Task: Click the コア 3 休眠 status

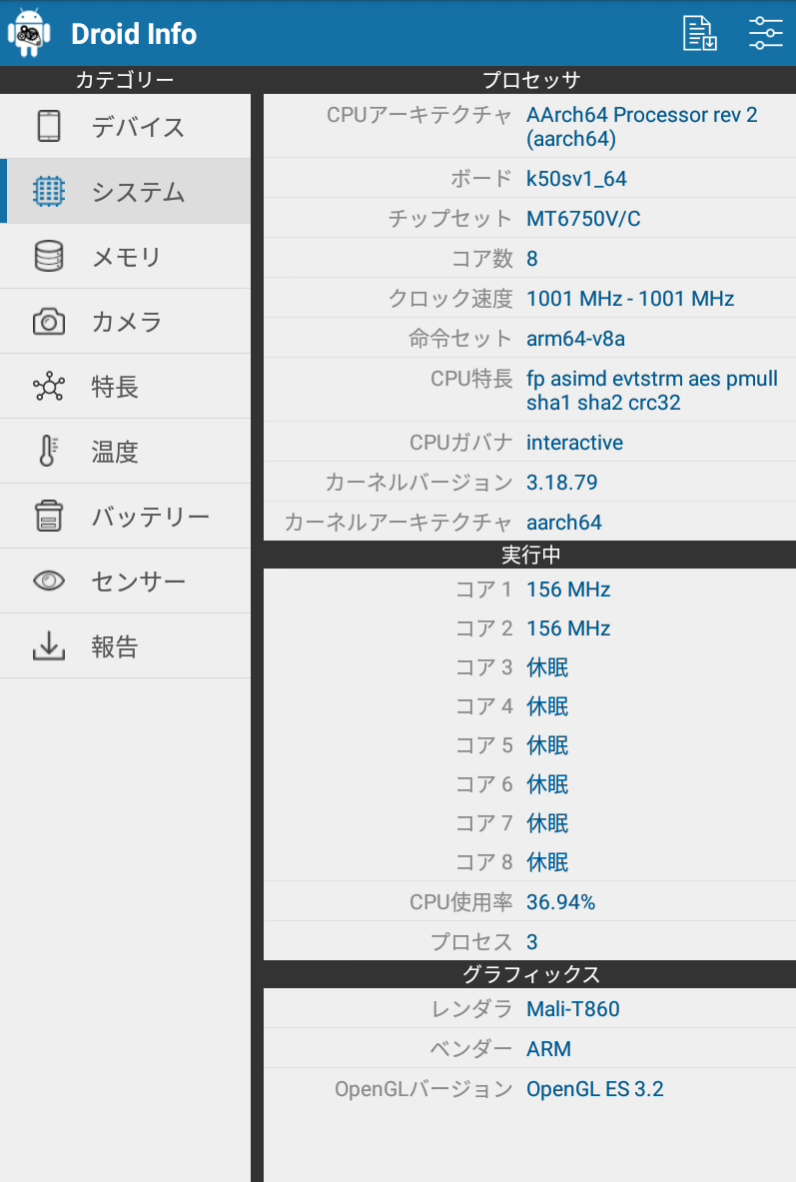Action: click(547, 667)
